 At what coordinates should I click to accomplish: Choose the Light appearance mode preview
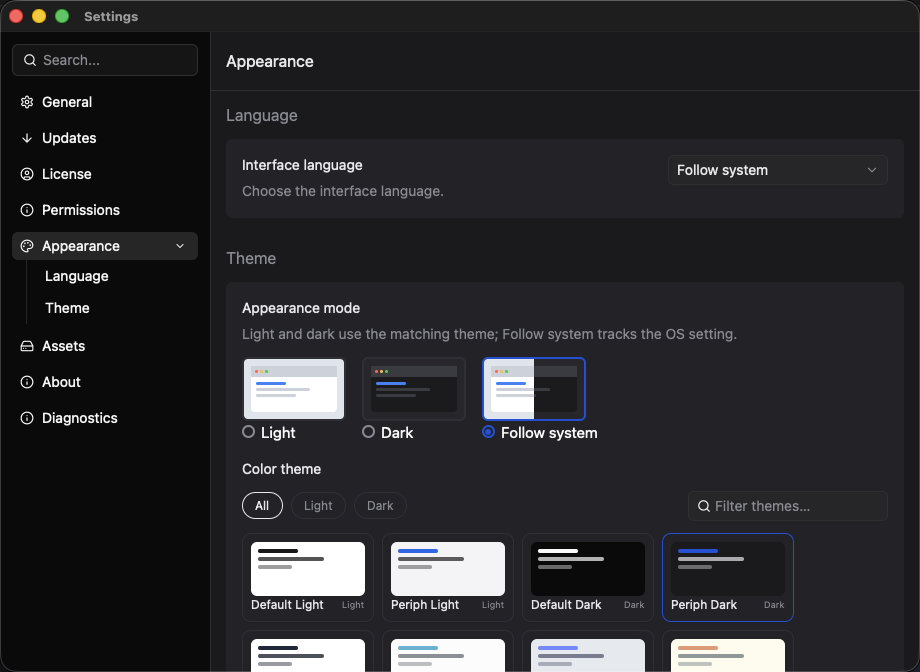[x=294, y=389]
